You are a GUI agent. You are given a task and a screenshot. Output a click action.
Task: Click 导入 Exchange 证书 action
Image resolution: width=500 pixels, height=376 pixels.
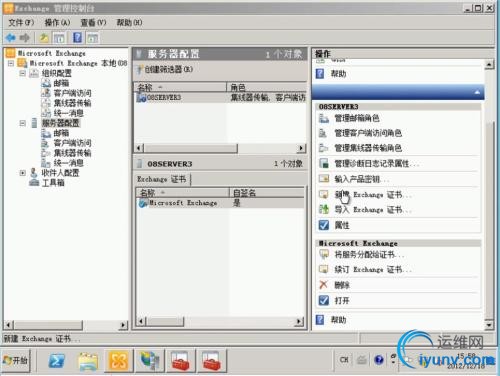coord(373,210)
